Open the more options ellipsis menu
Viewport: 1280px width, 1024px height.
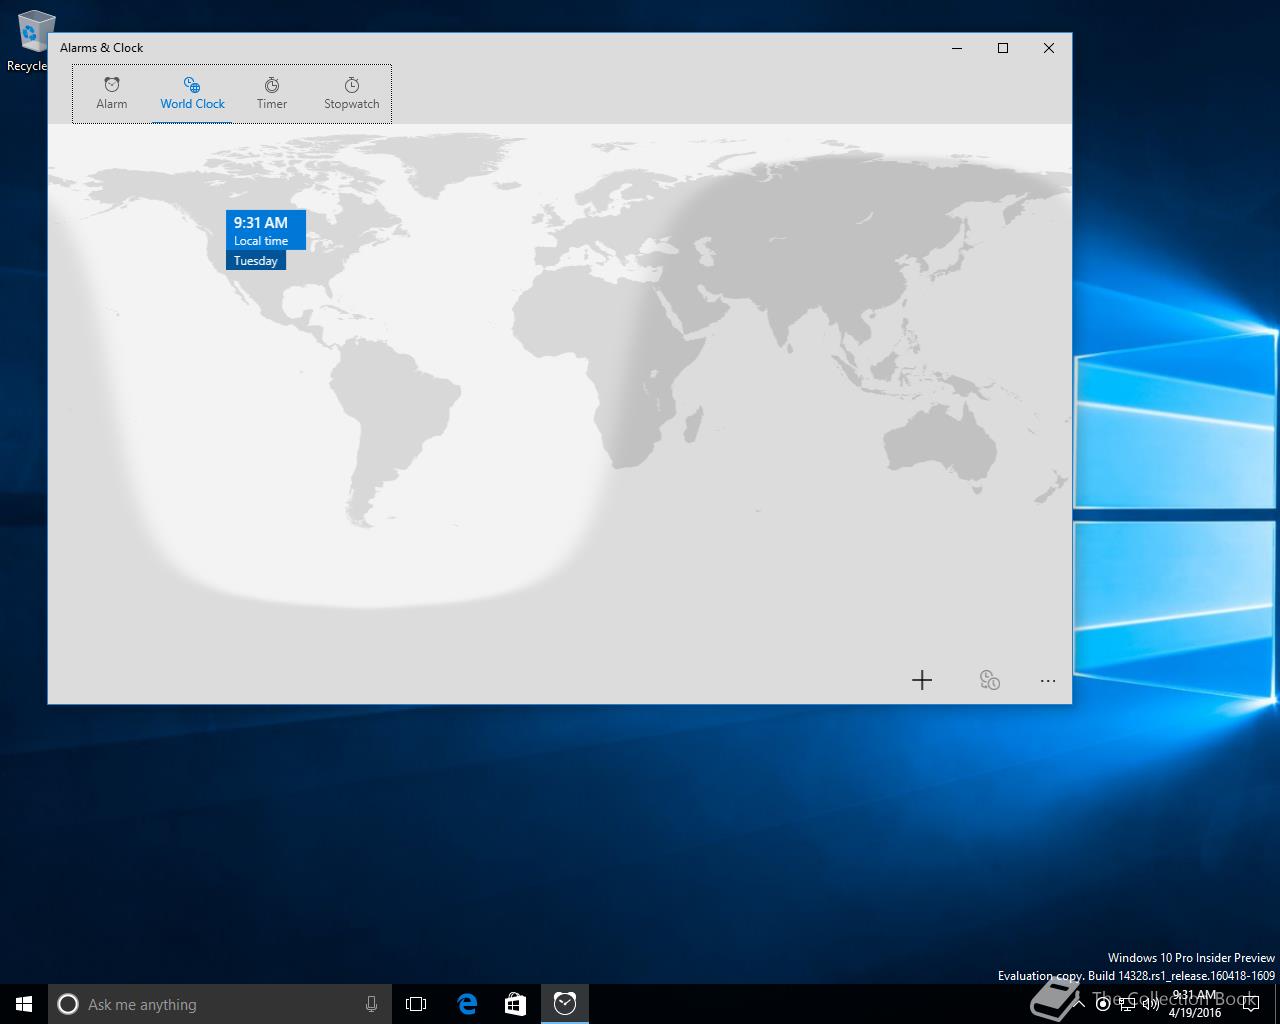pyautogui.click(x=1048, y=680)
